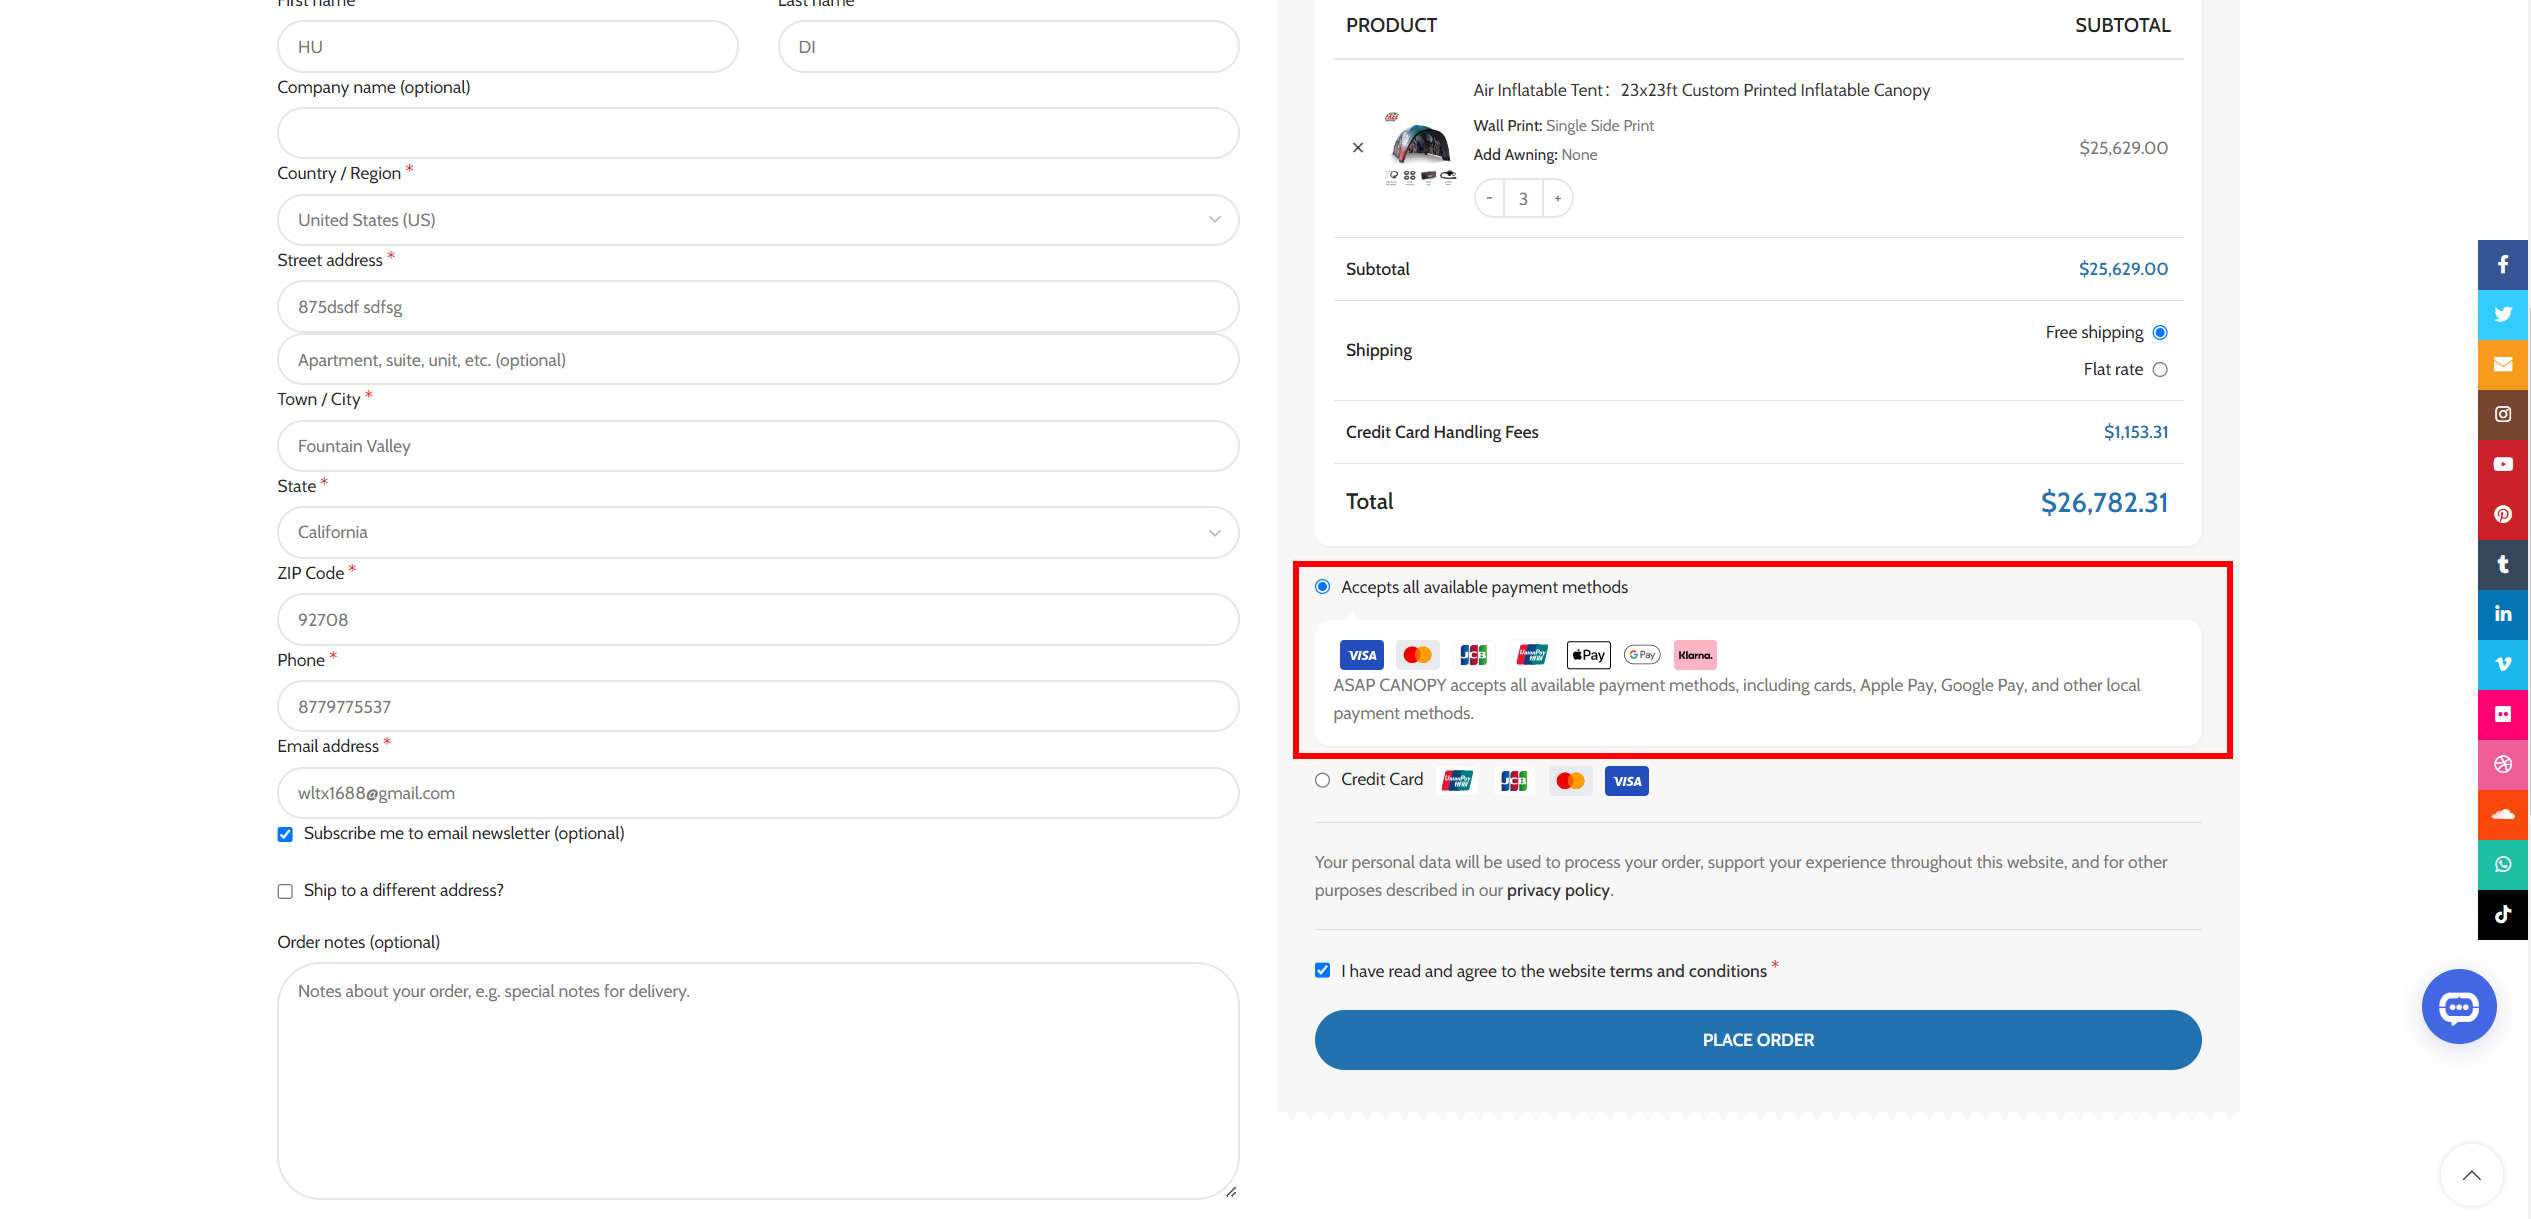Select the Flat rate shipping option
The width and height of the screenshot is (2531, 1219).
tap(2161, 369)
